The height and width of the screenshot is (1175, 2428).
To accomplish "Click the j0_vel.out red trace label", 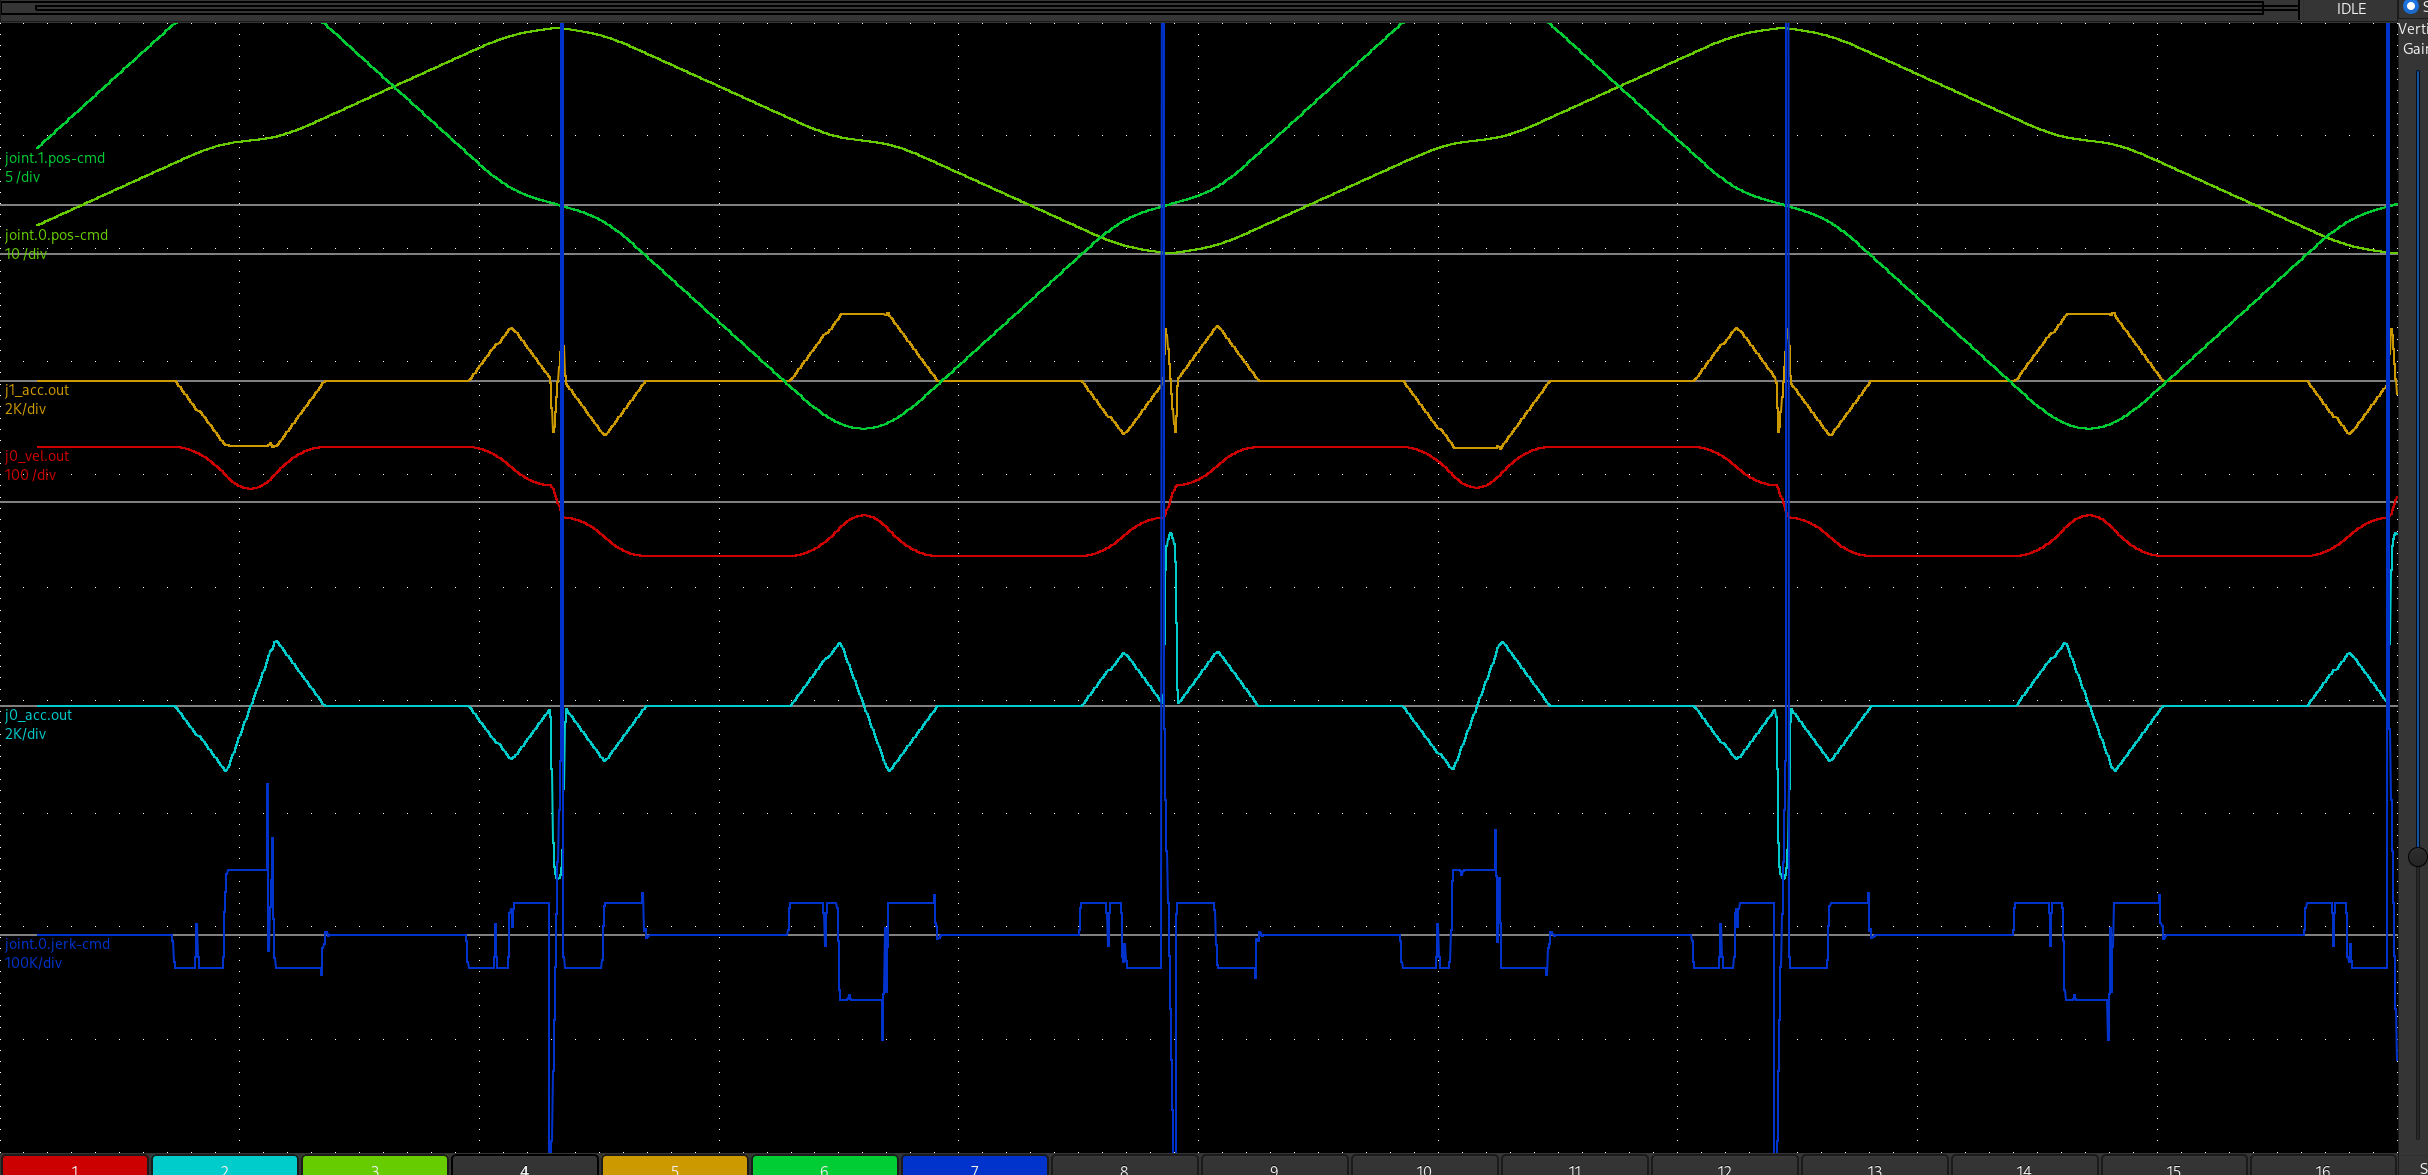I will 37,456.
